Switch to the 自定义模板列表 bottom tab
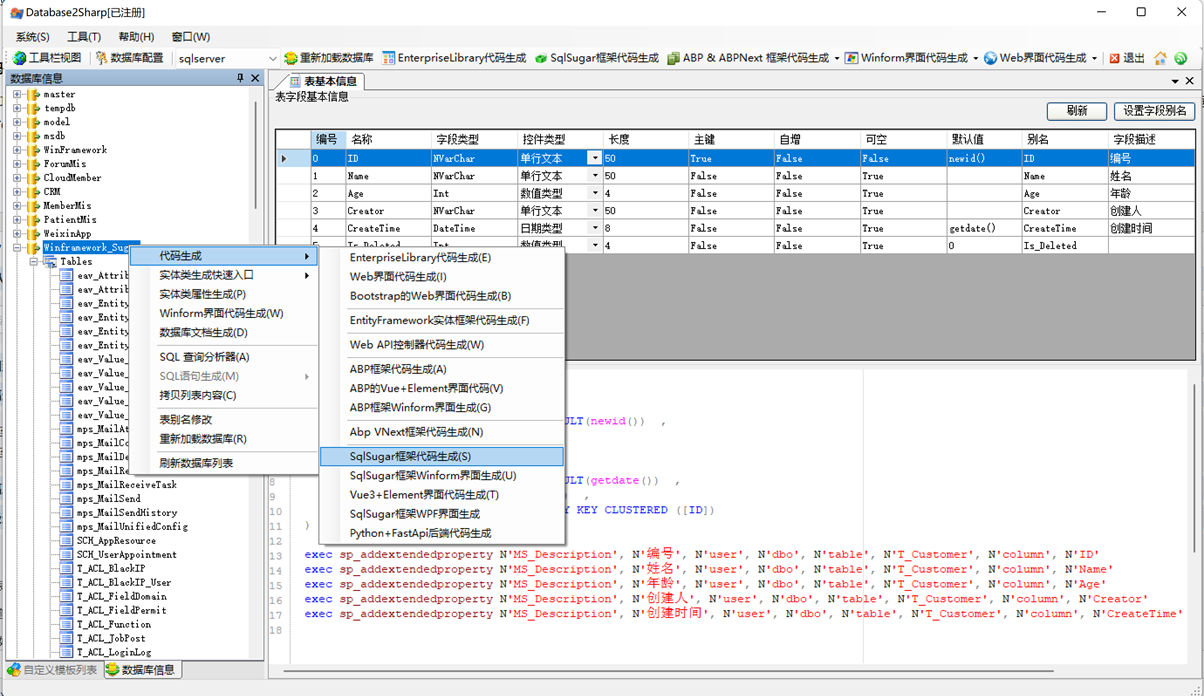 [x=52, y=670]
